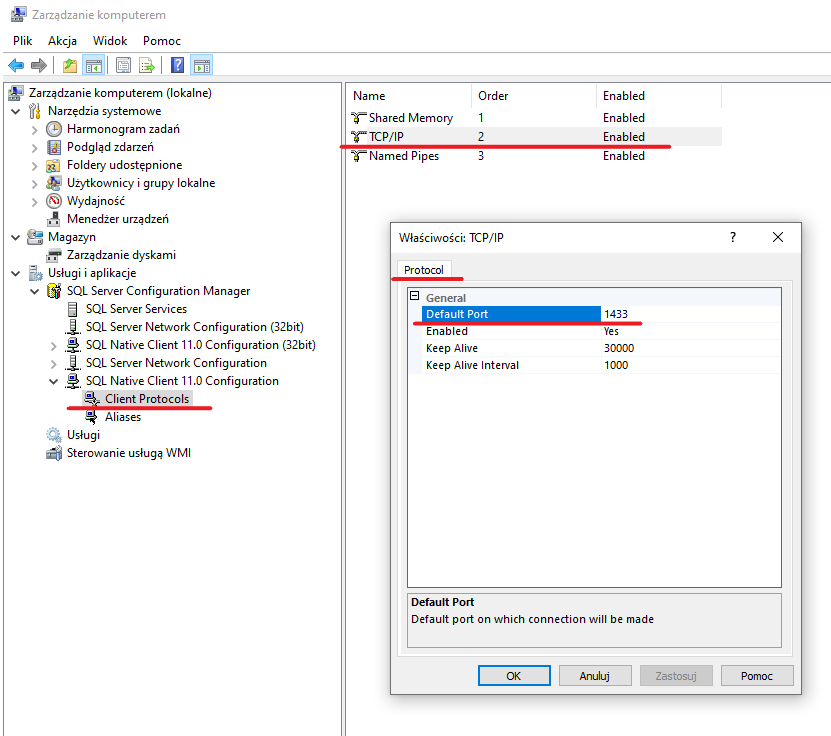This screenshot has height=736, width=831.
Task: Click the Anuluj button
Action: (x=595, y=676)
